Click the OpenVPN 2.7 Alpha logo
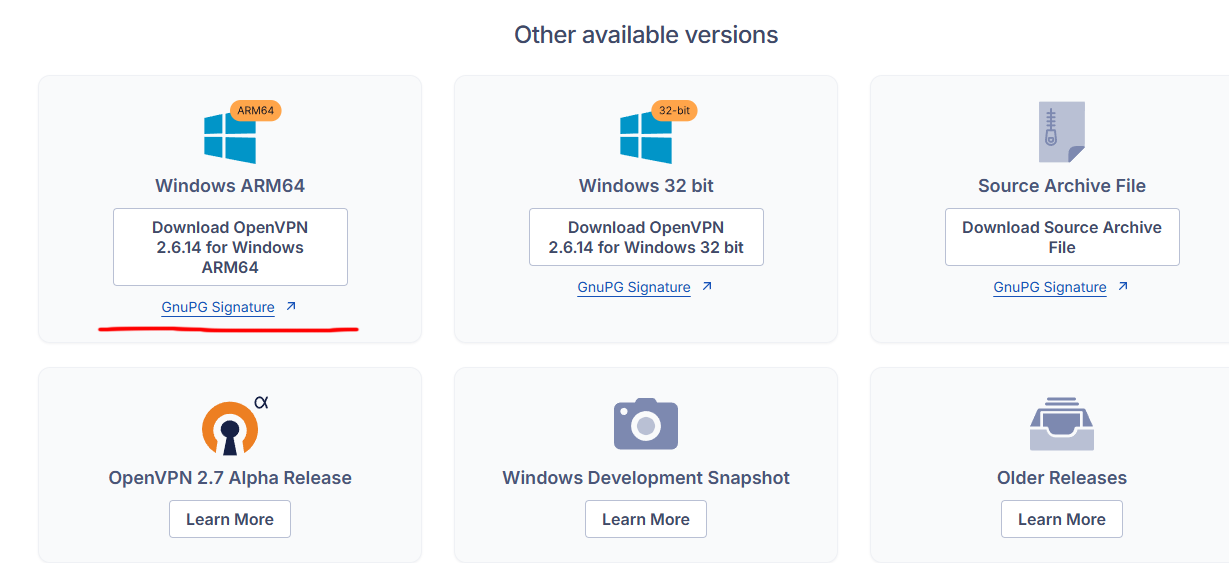Viewport: 1229px width, 585px height. pyautogui.click(x=230, y=426)
